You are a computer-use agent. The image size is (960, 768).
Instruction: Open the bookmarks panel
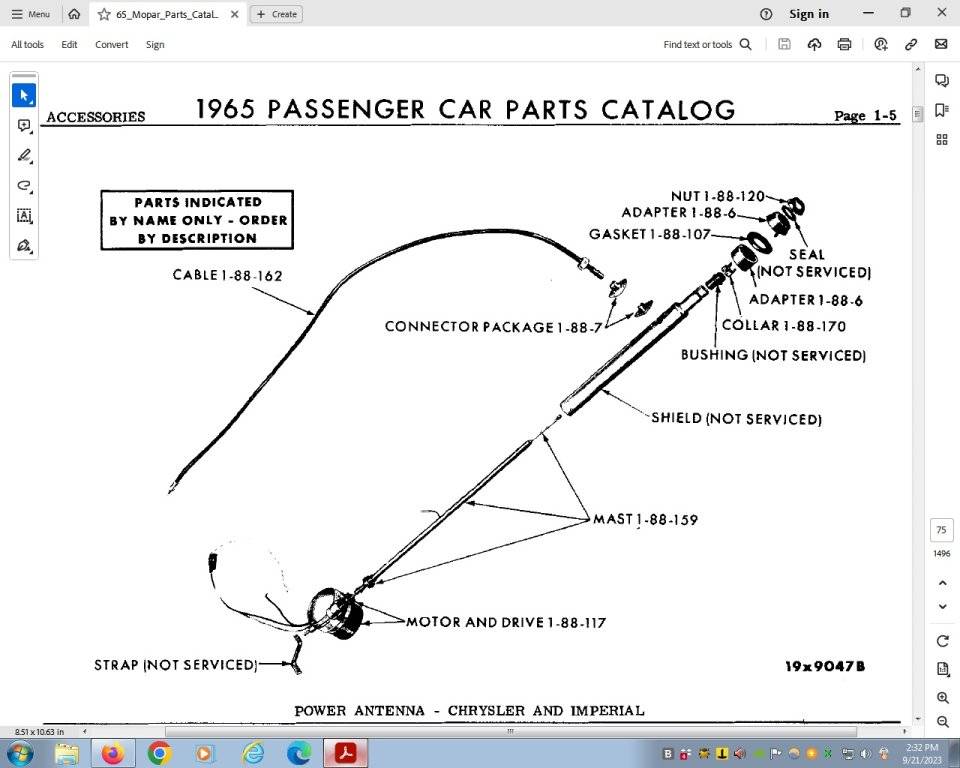pyautogui.click(x=941, y=110)
